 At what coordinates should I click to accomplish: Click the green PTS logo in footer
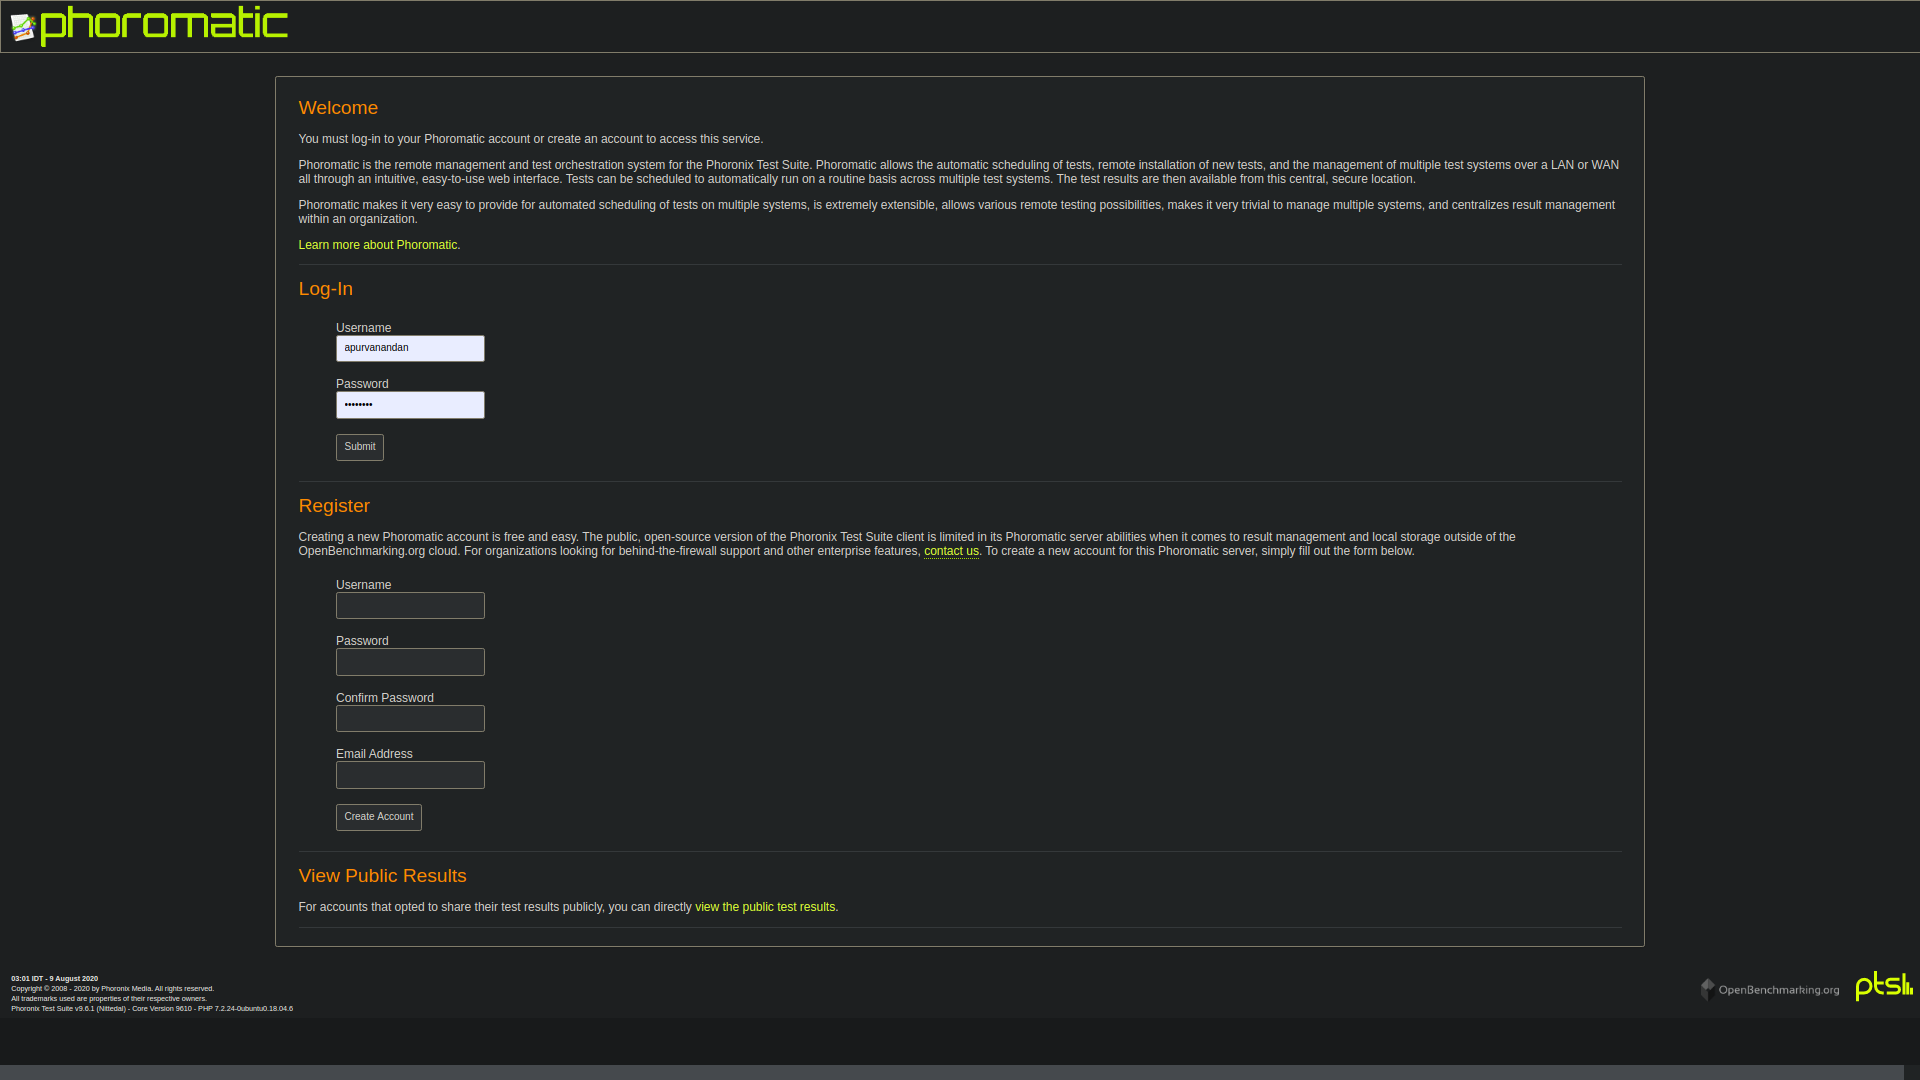pos(1884,986)
